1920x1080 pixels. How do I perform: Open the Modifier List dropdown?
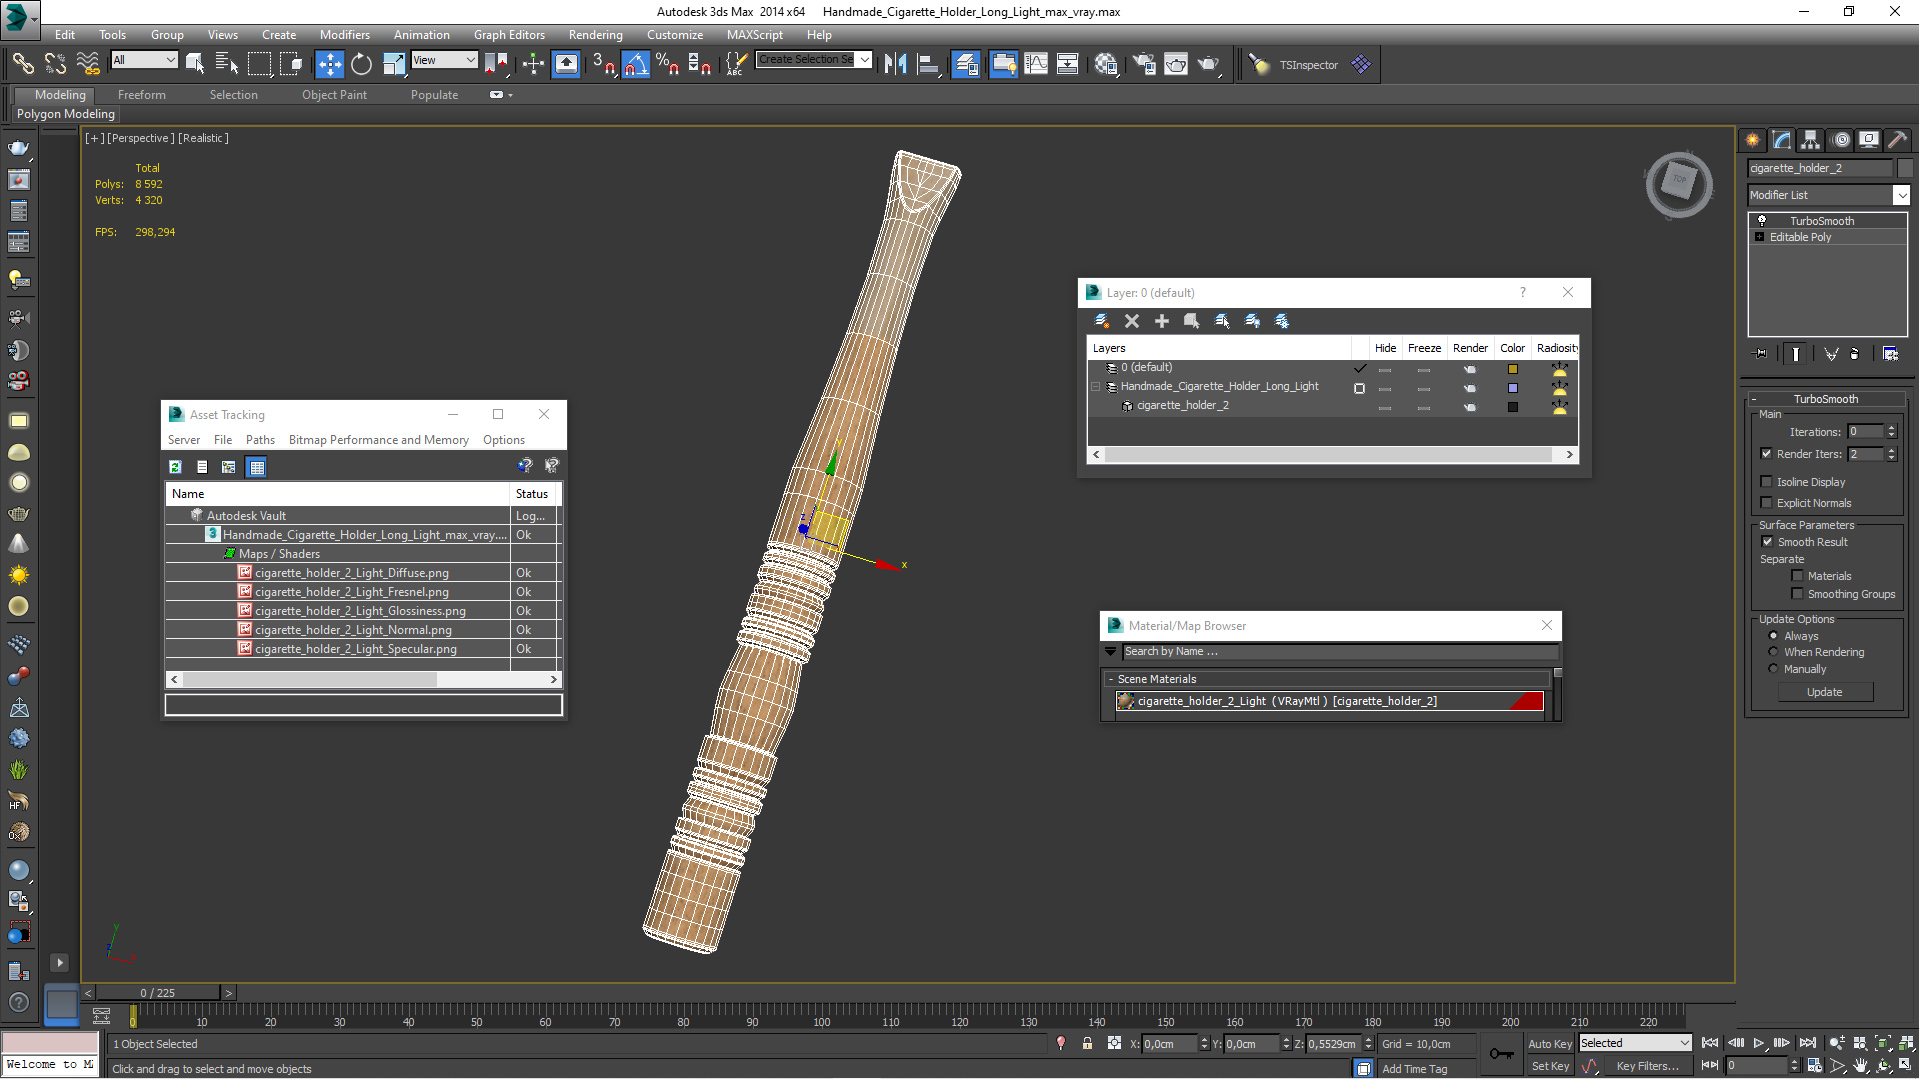coord(1829,195)
